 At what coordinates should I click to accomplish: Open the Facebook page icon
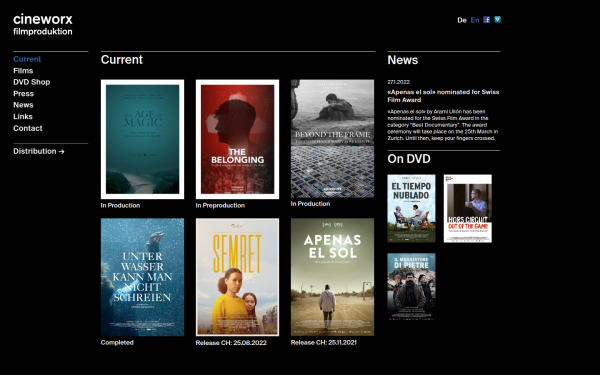[486, 20]
